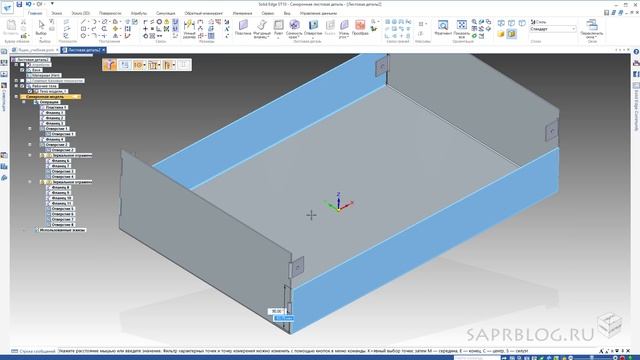Undo the last action
Viewport: 640px width, 360px height.
pos(29,4)
